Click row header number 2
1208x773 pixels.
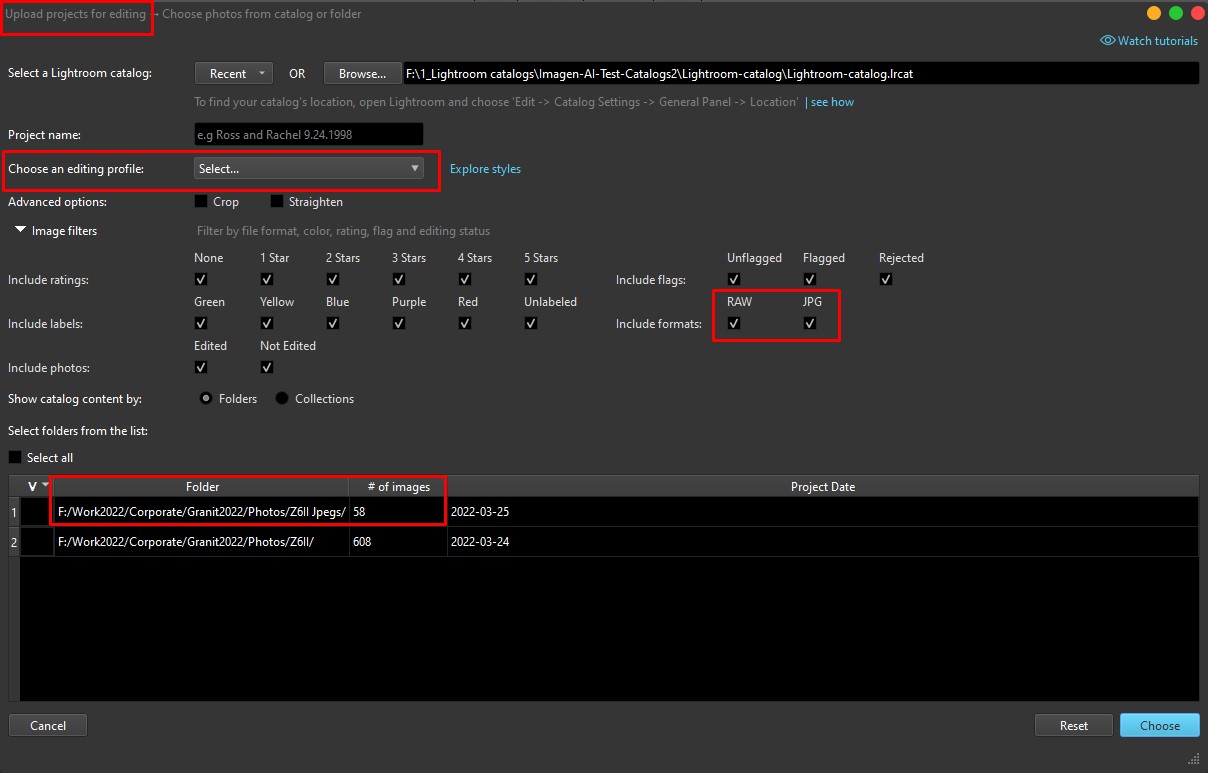pyautogui.click(x=14, y=542)
